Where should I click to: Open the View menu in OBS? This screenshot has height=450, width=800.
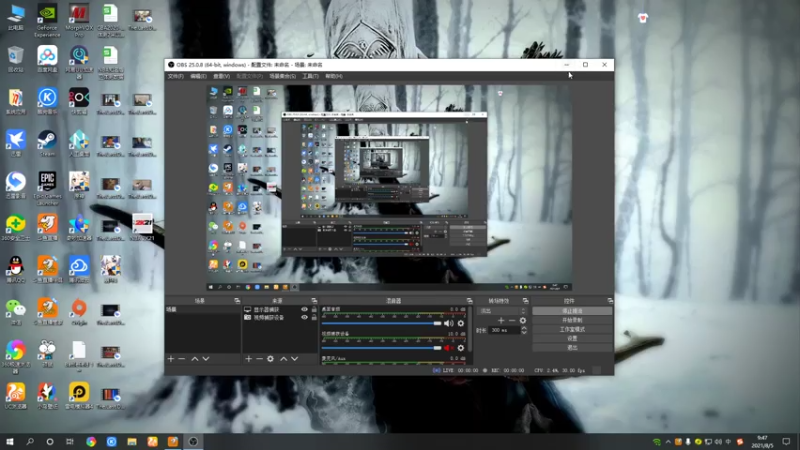tap(221, 76)
